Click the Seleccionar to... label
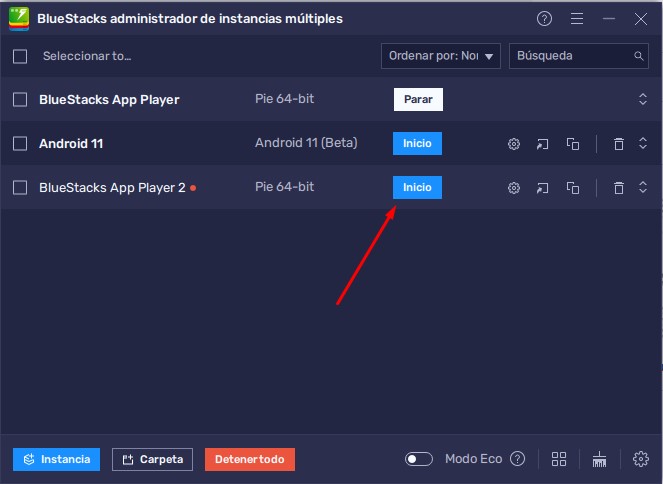This screenshot has height=484, width=663. [x=87, y=56]
